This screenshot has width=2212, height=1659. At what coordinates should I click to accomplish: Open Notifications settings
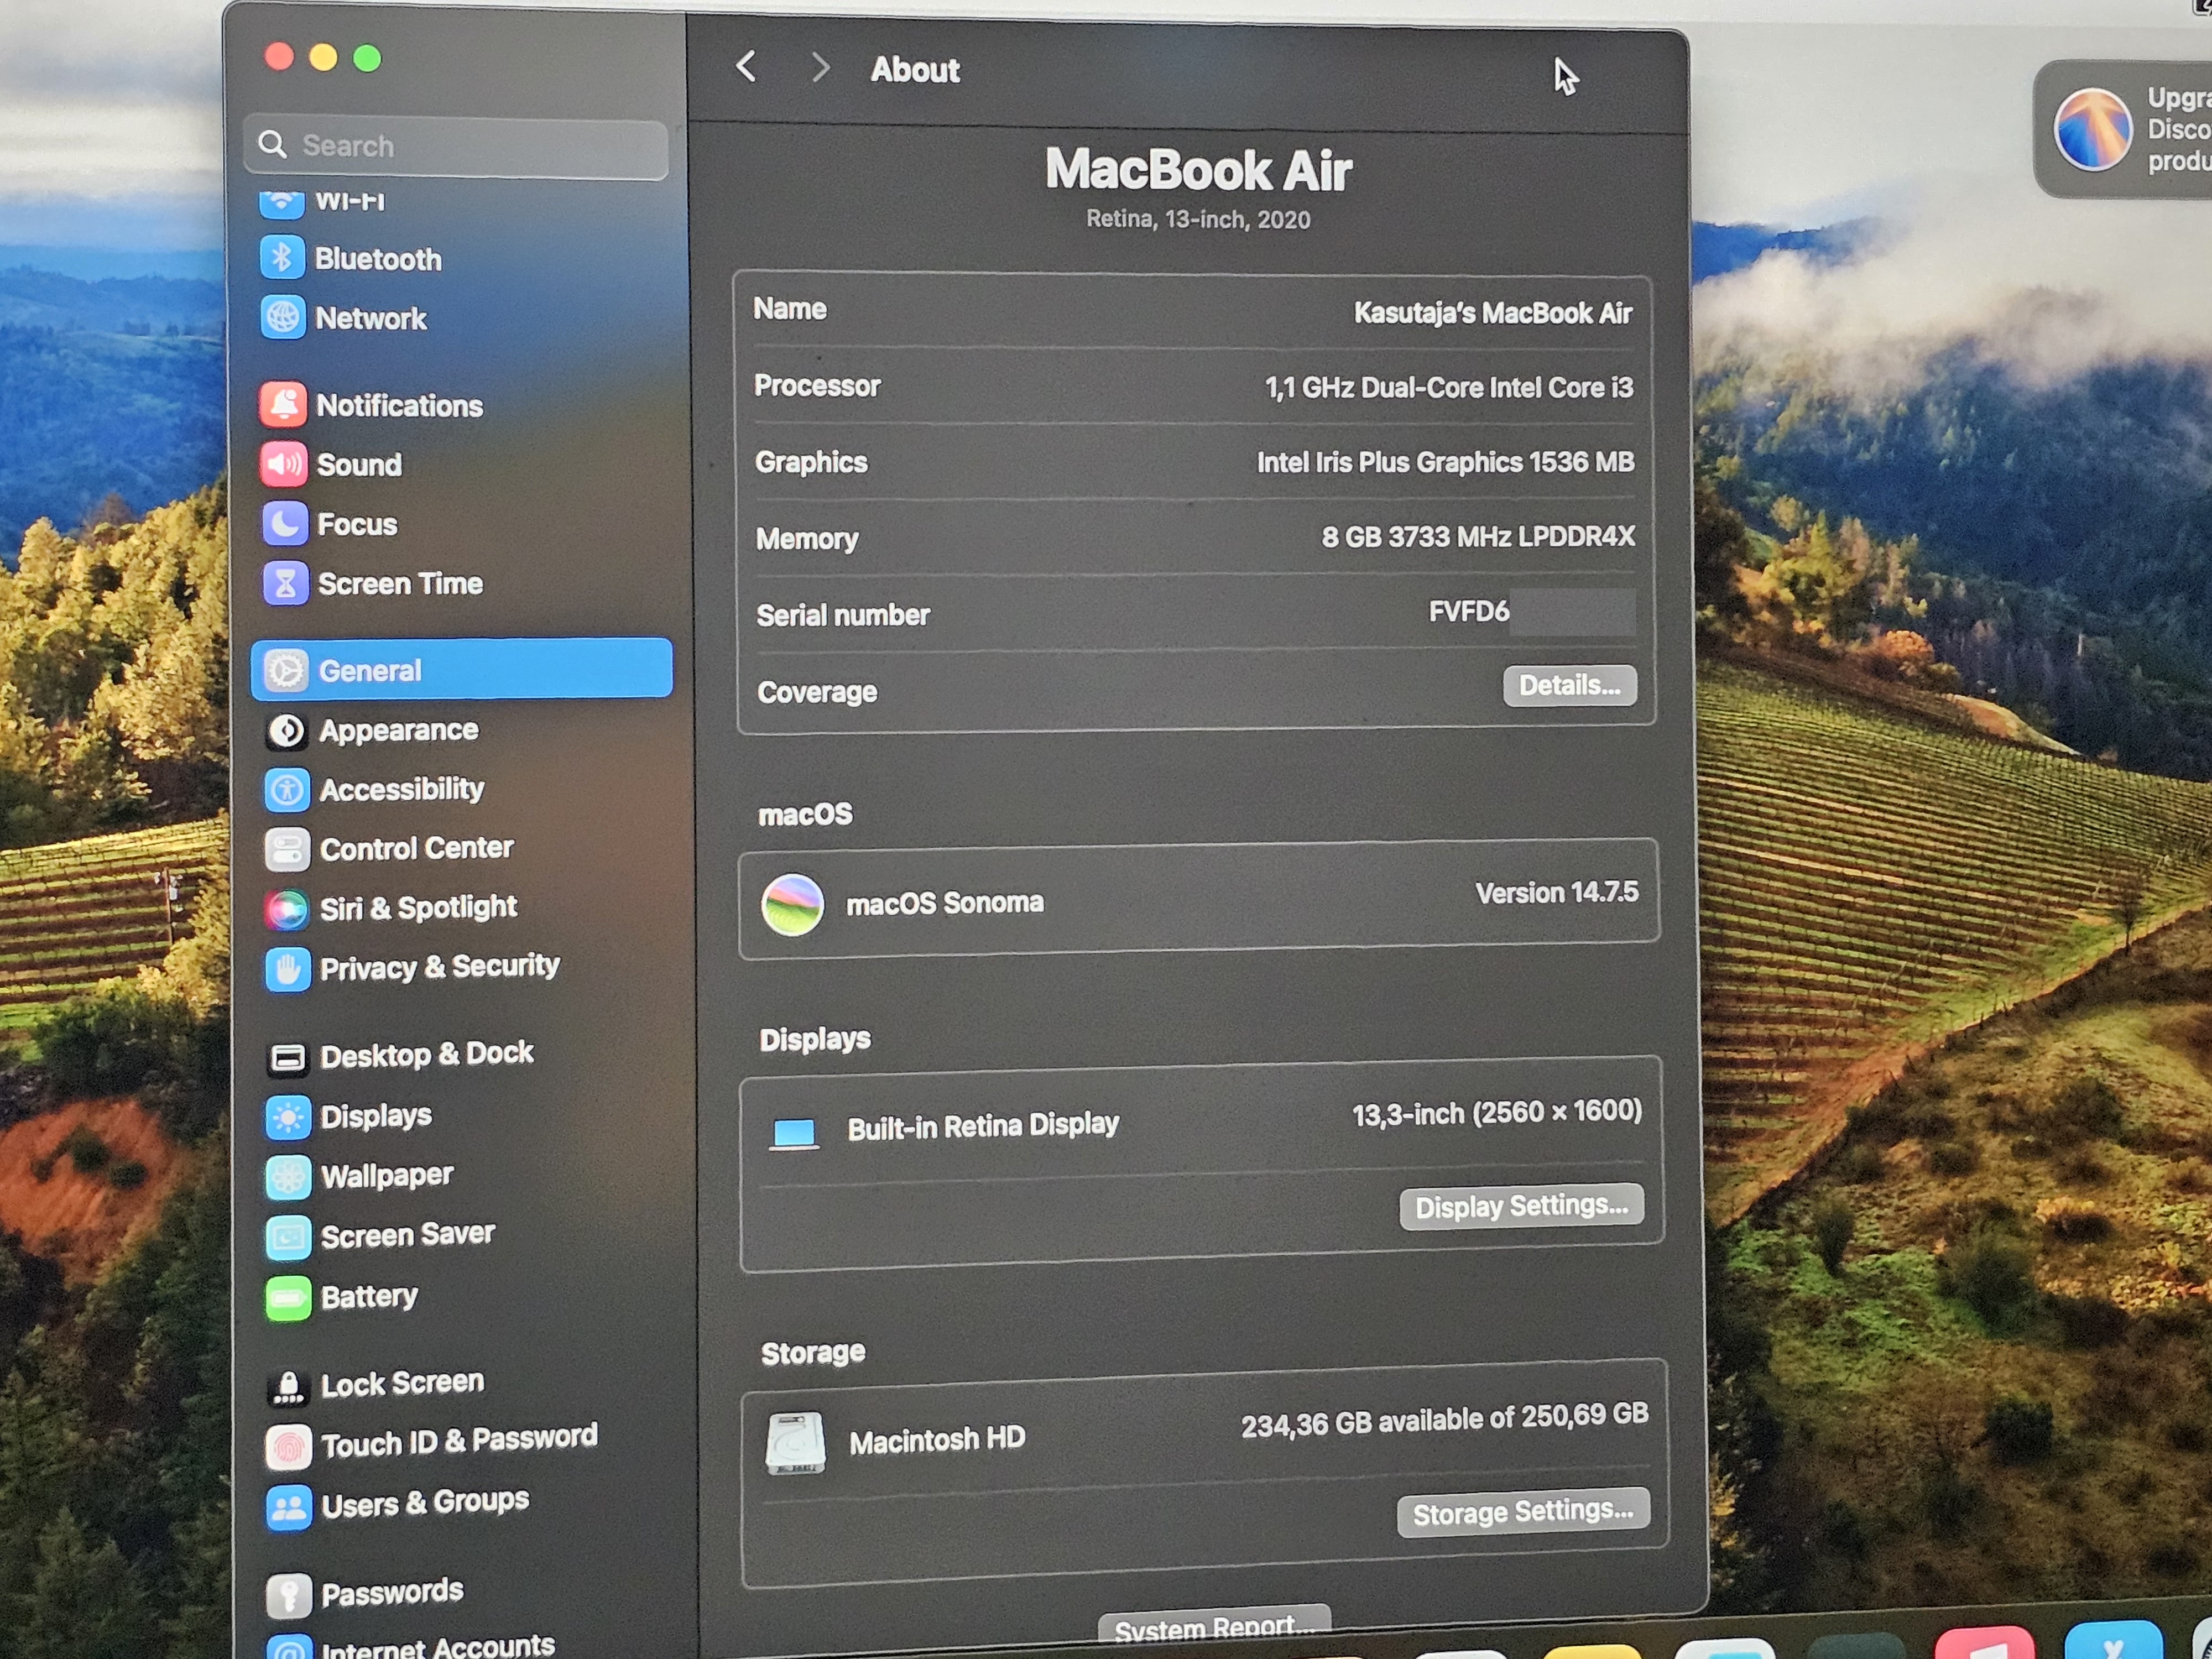point(372,405)
